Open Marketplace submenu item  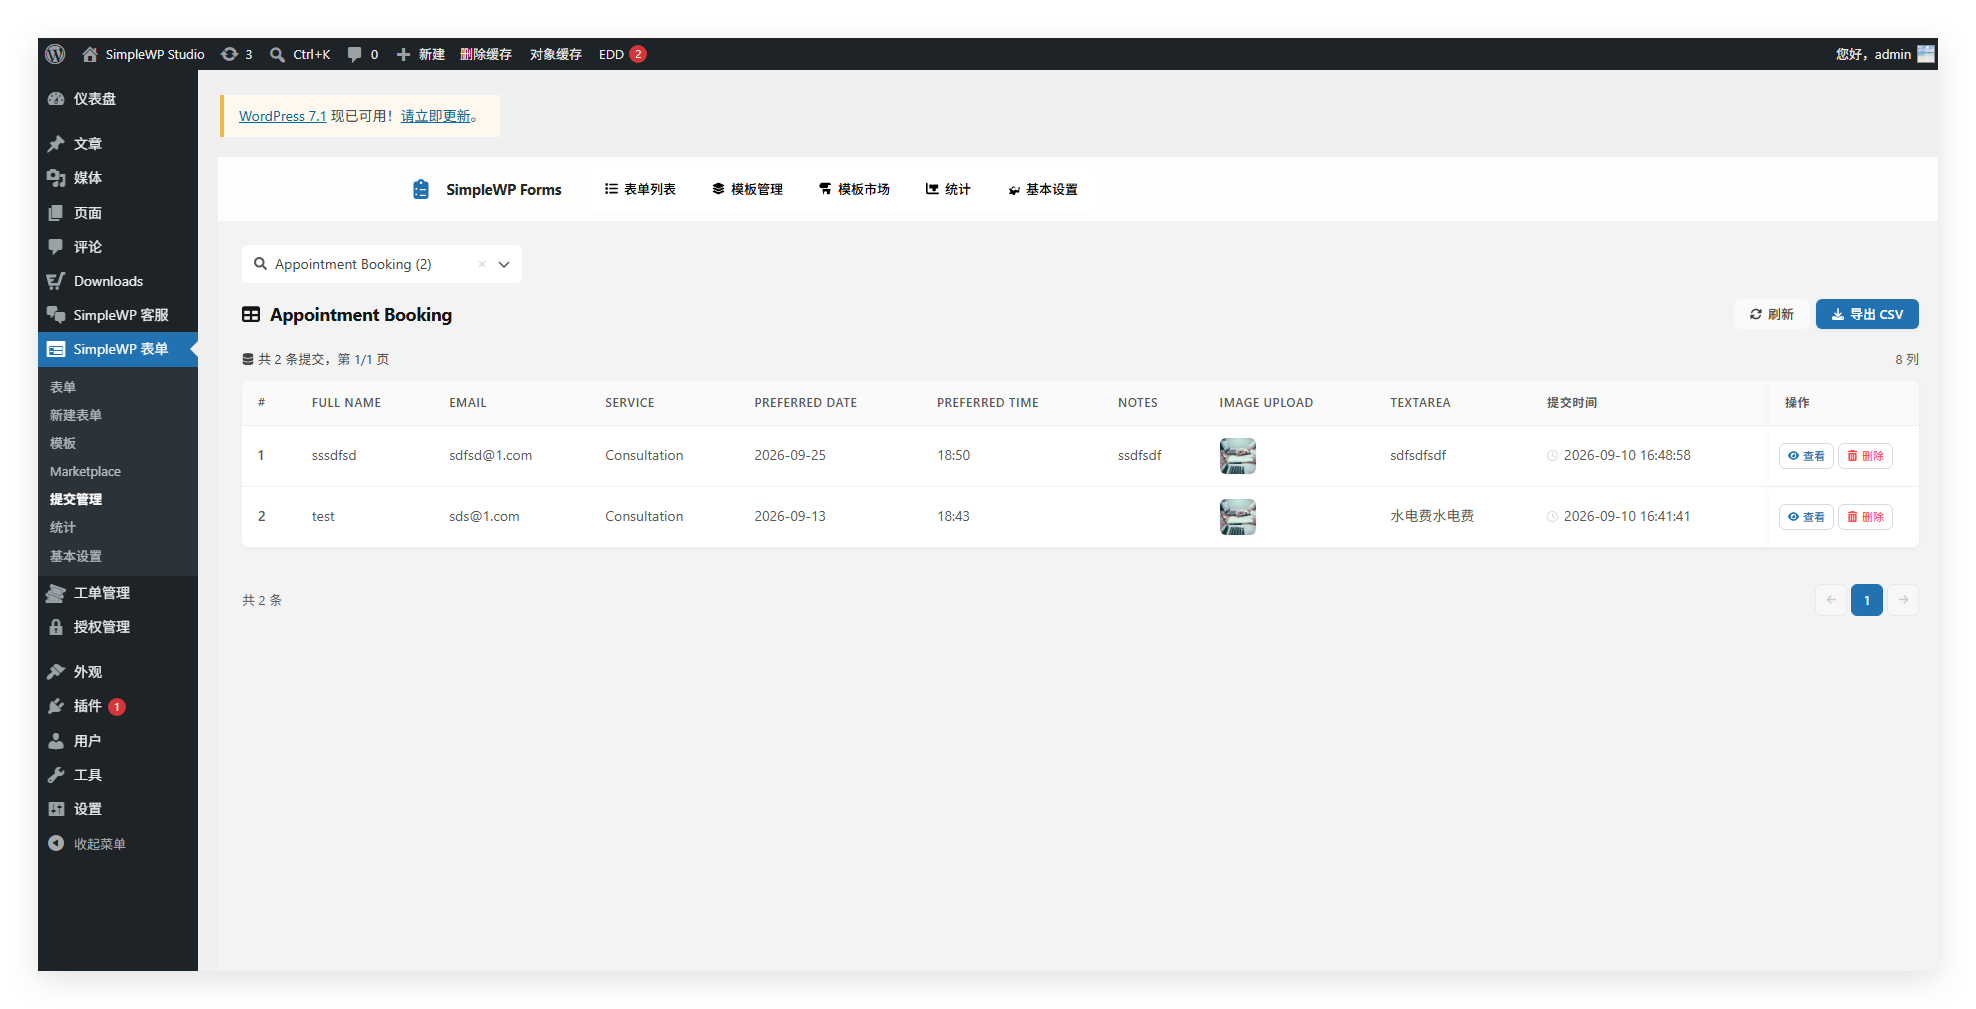point(85,471)
